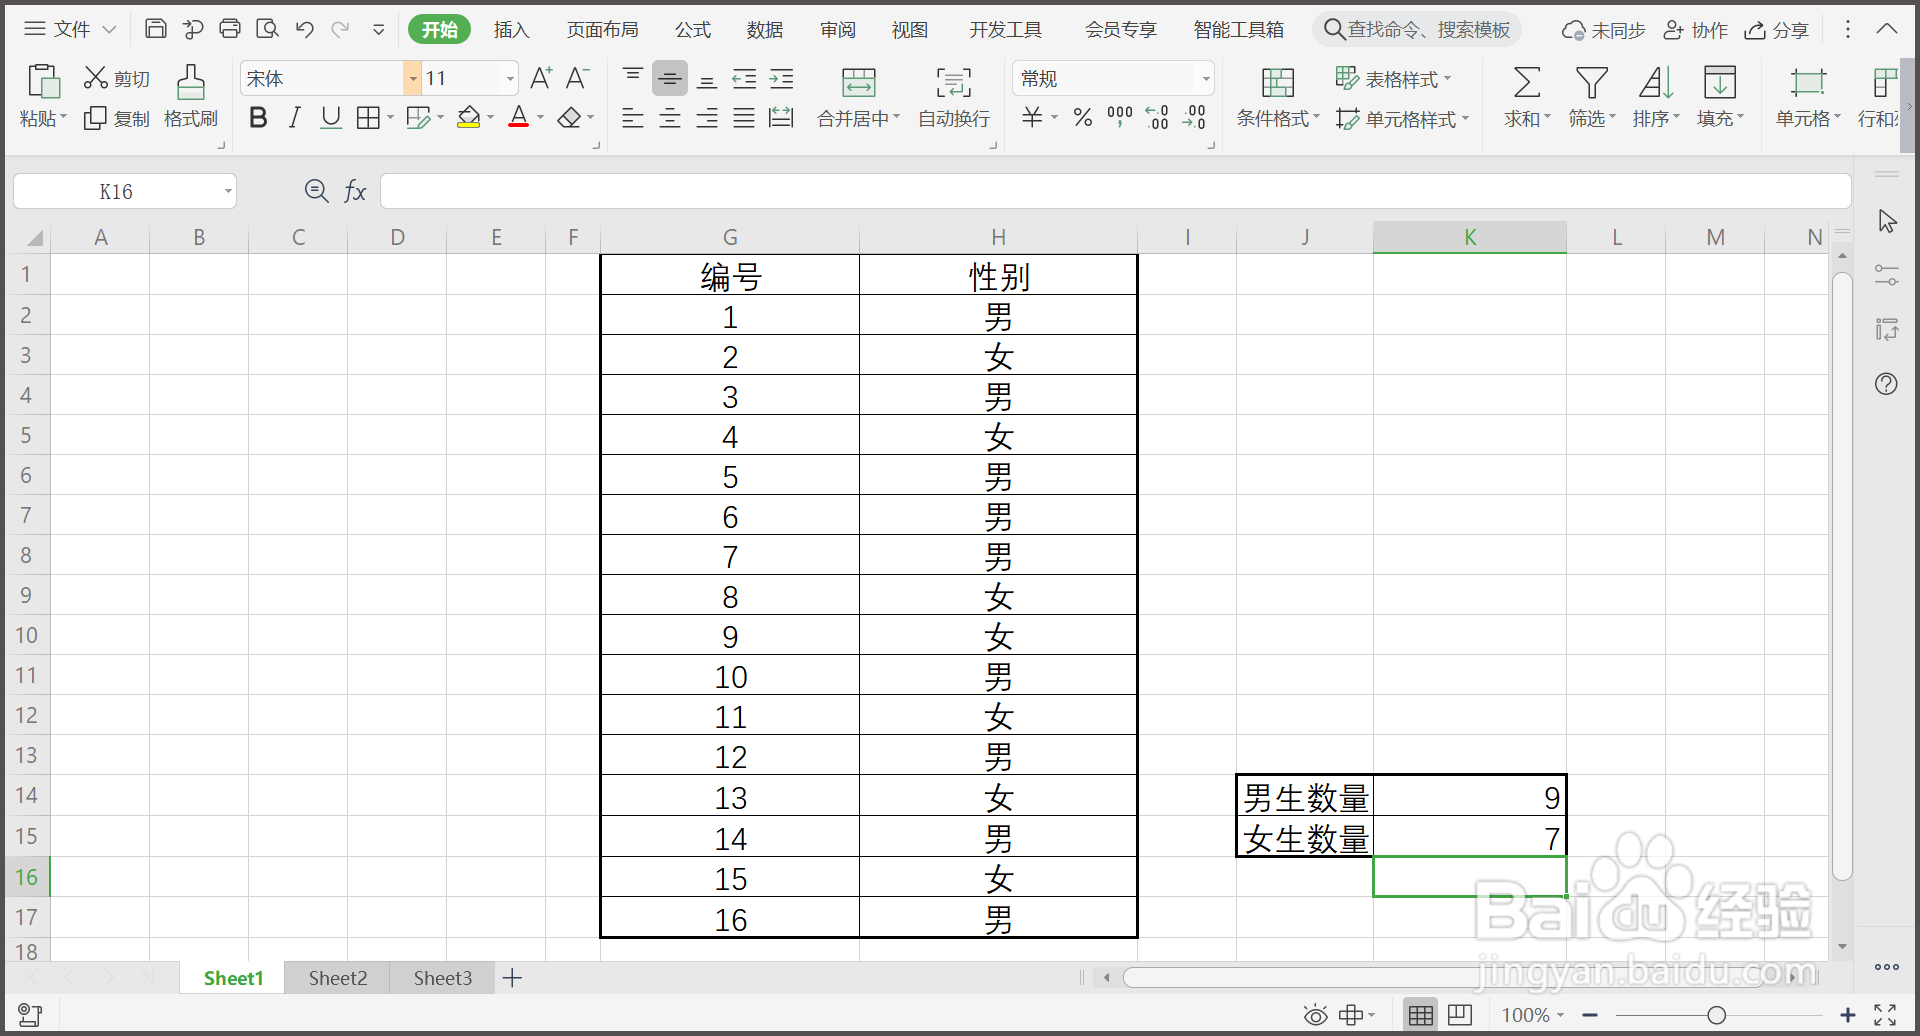Select column K header
This screenshot has width=1920, height=1036.
coord(1469,237)
